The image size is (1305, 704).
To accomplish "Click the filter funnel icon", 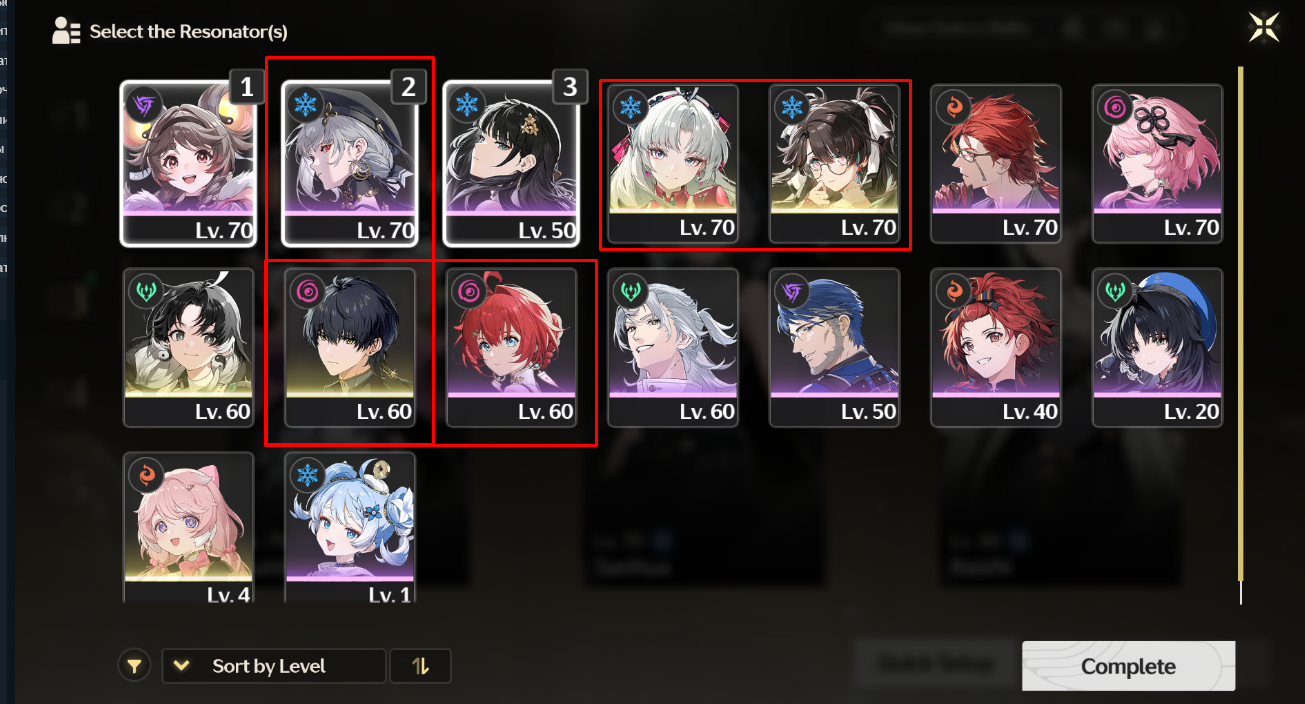I will click(x=134, y=666).
